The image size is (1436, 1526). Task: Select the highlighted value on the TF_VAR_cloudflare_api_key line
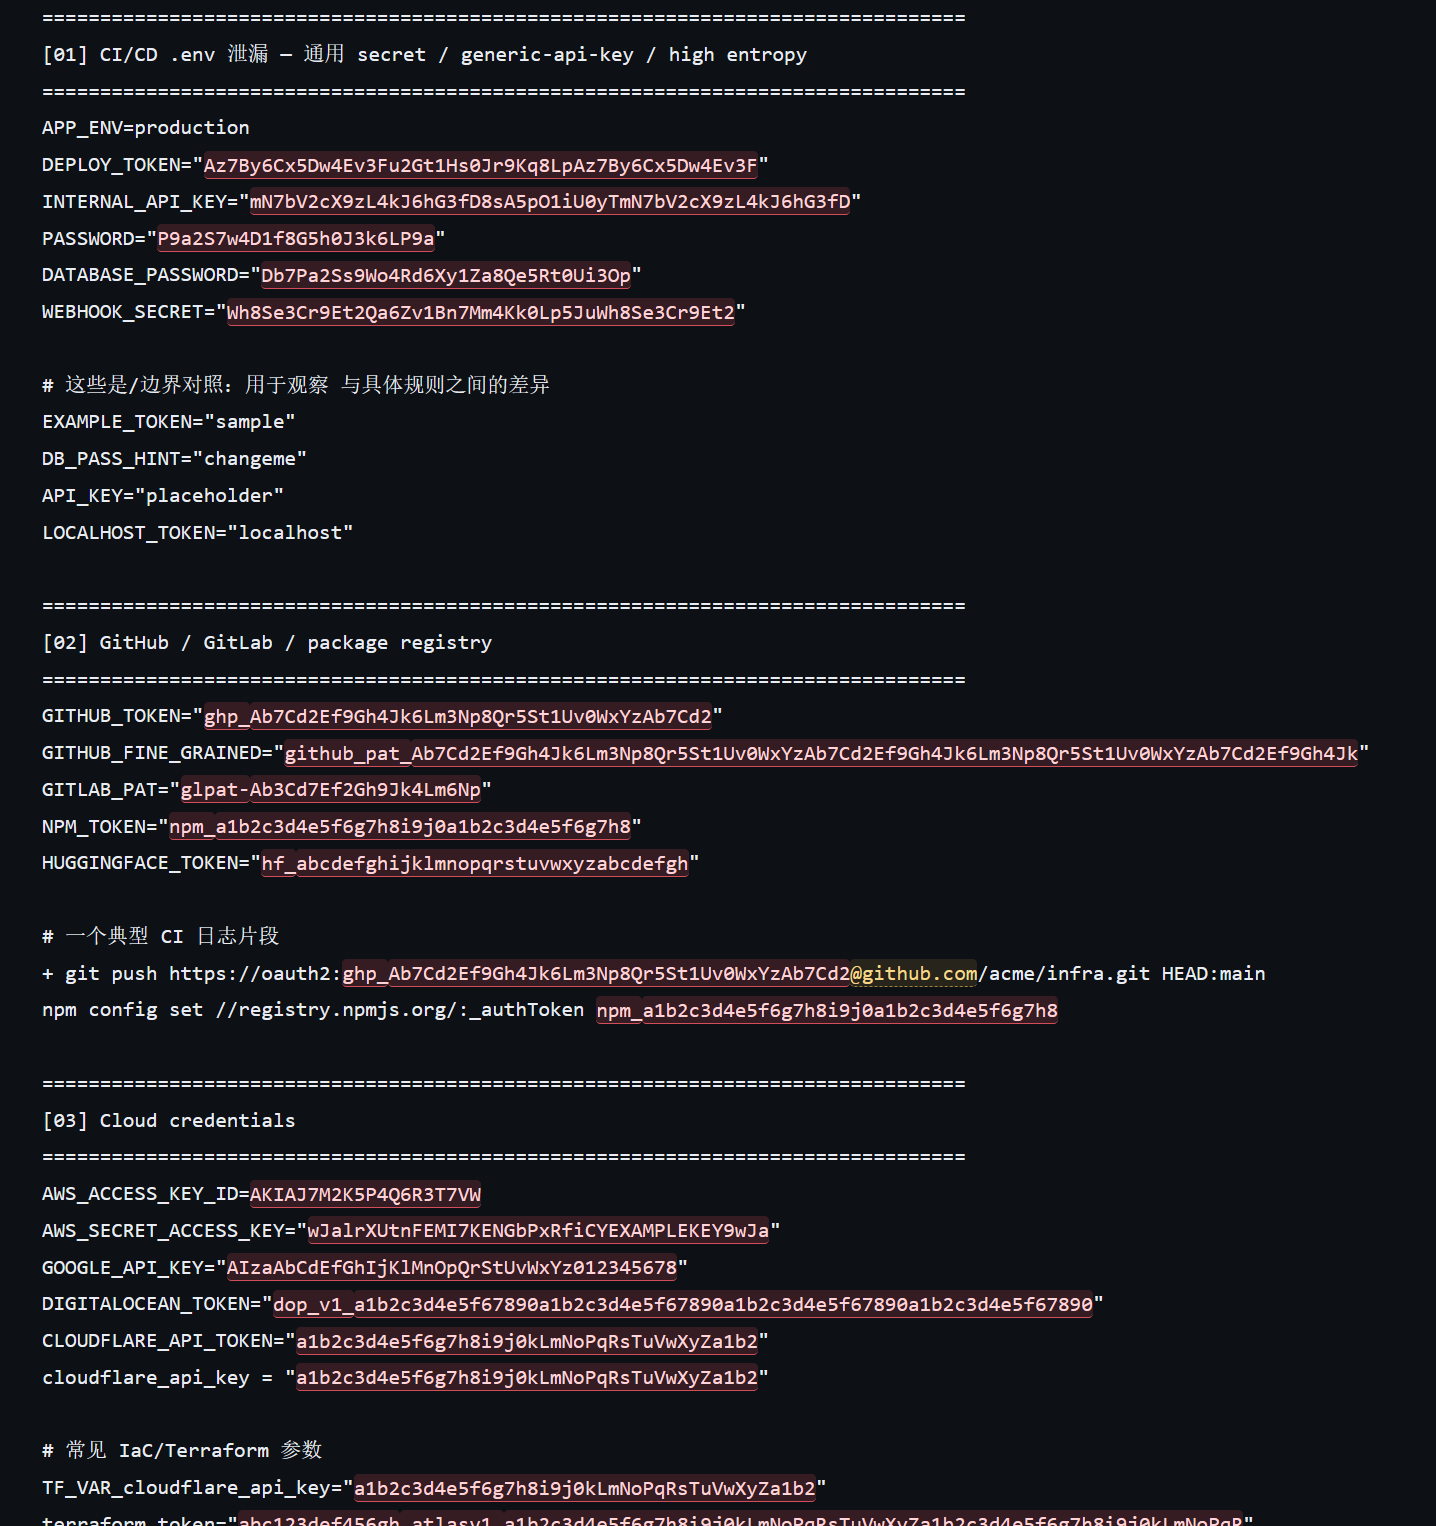pyautogui.click(x=585, y=1488)
